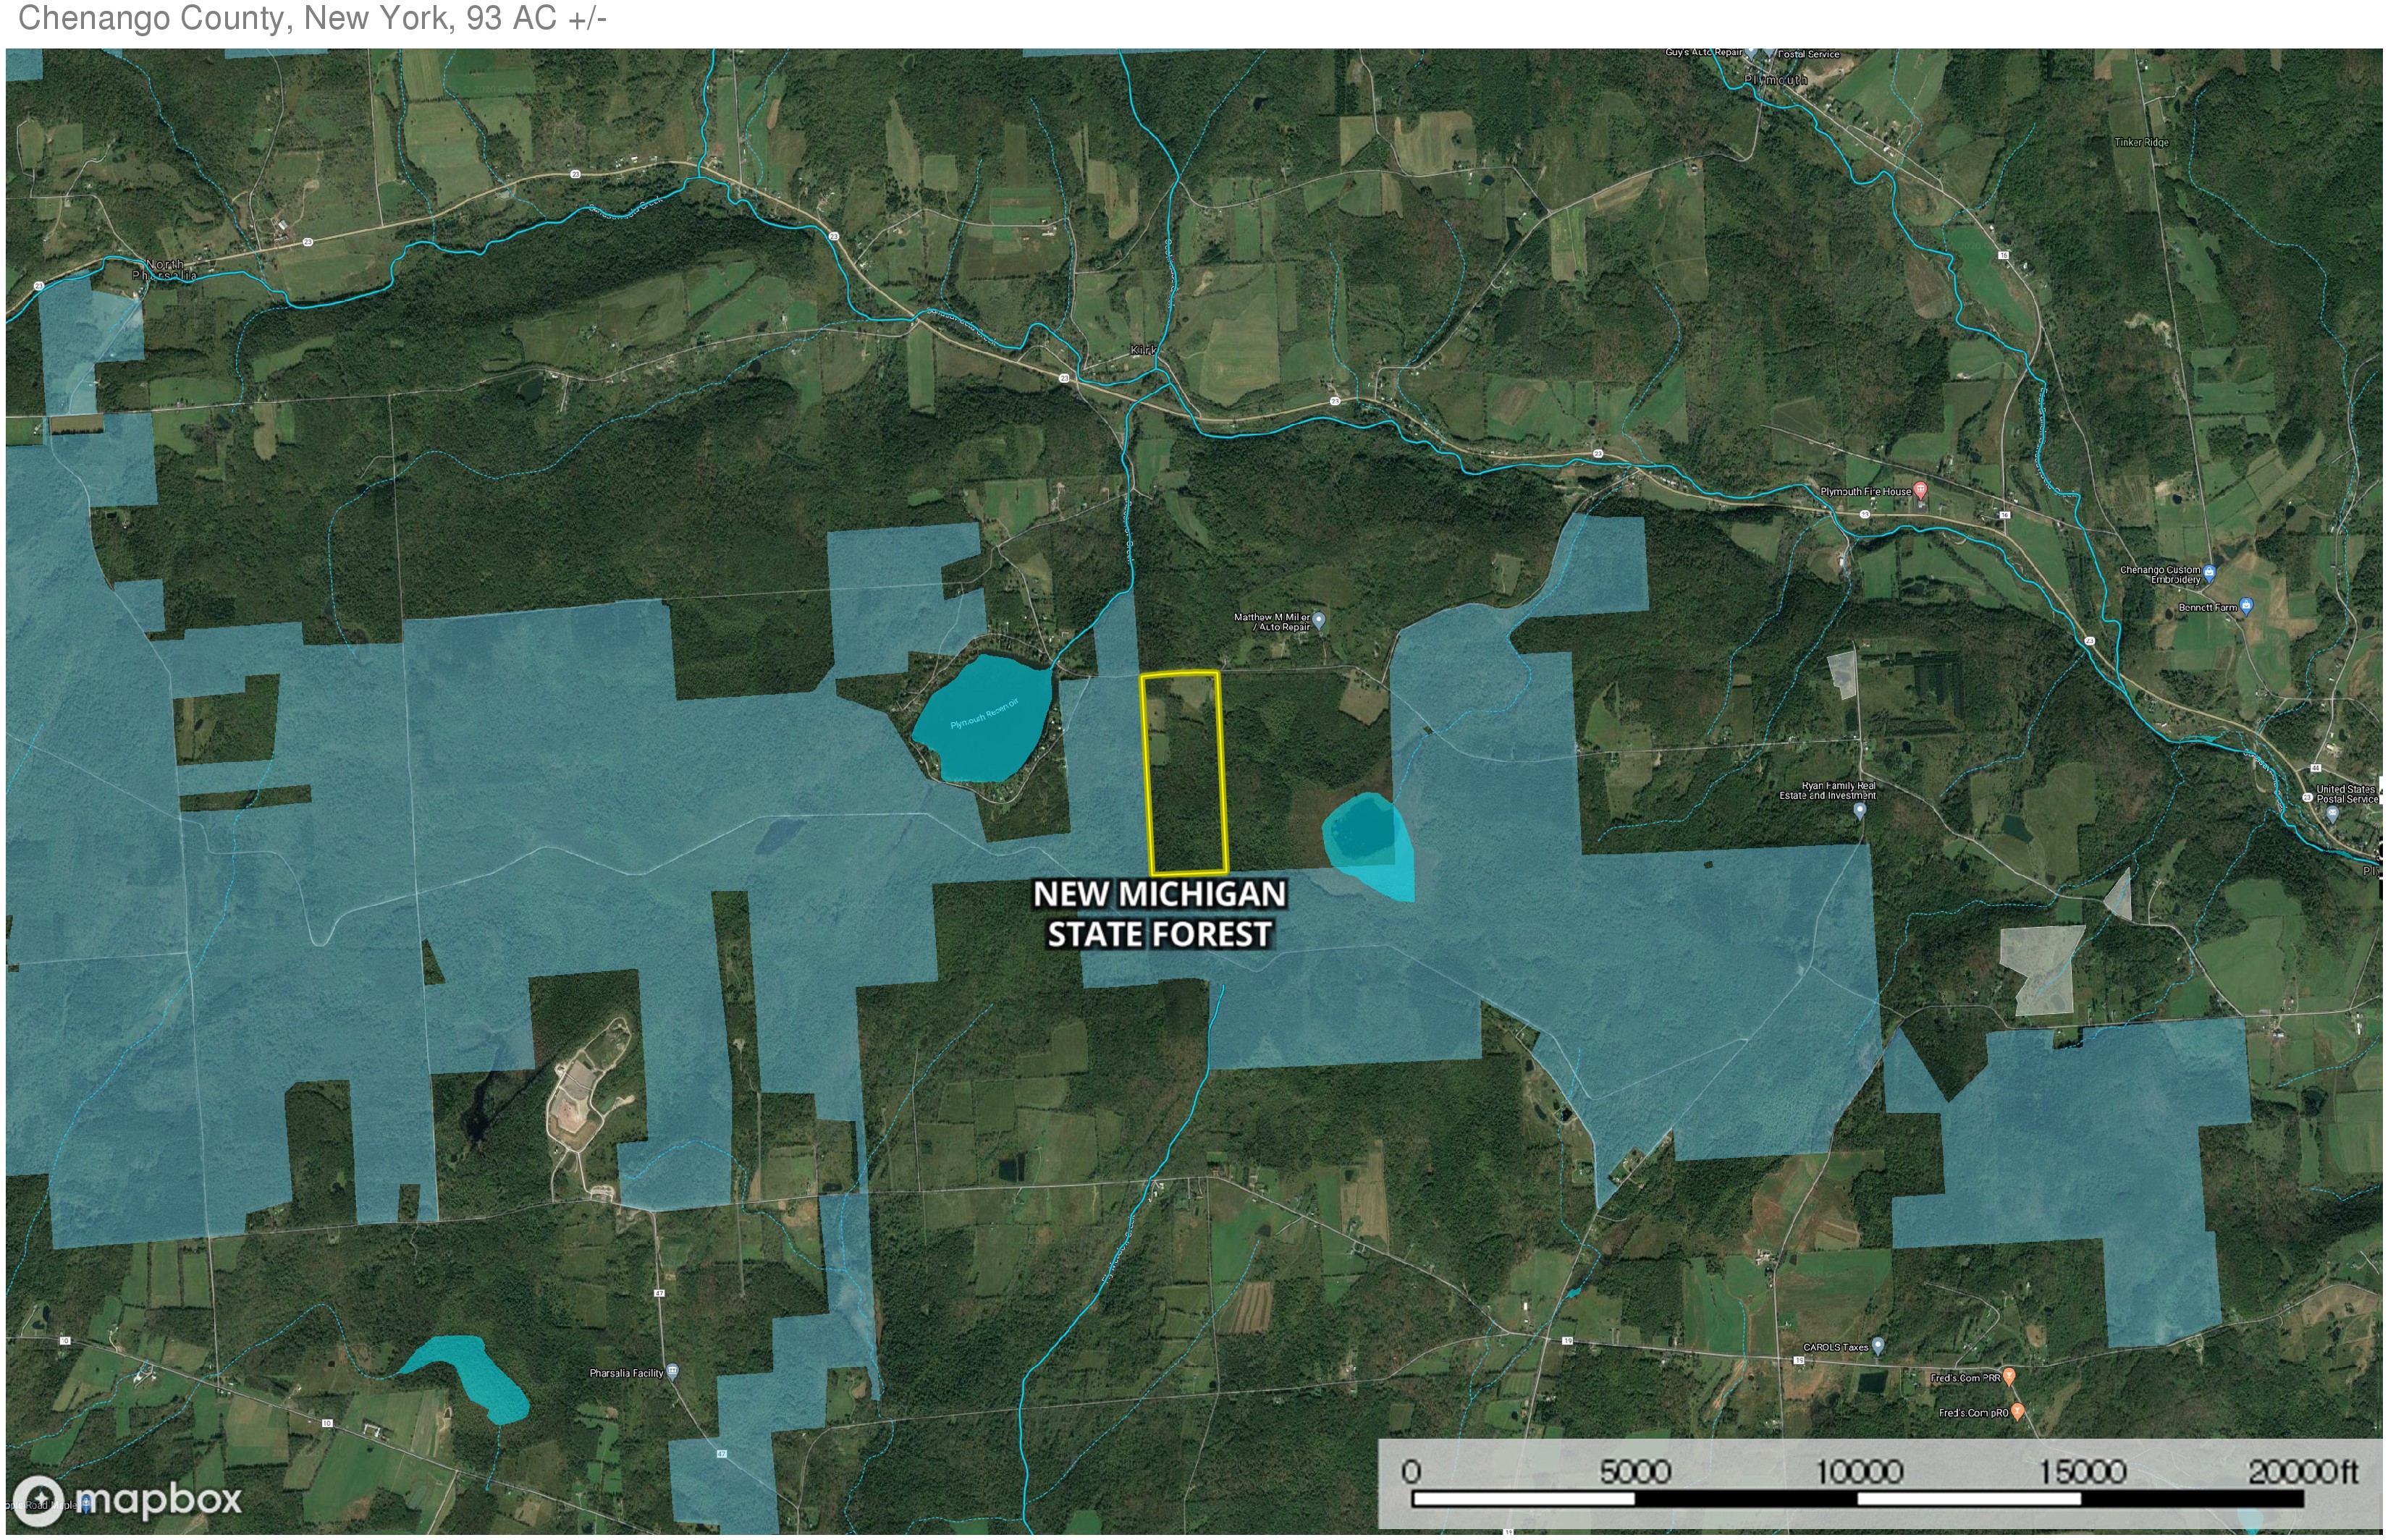Image resolution: width=2388 pixels, height=1540 pixels.
Task: Click the CAROLS Taxes location pin
Action: (1877, 1346)
